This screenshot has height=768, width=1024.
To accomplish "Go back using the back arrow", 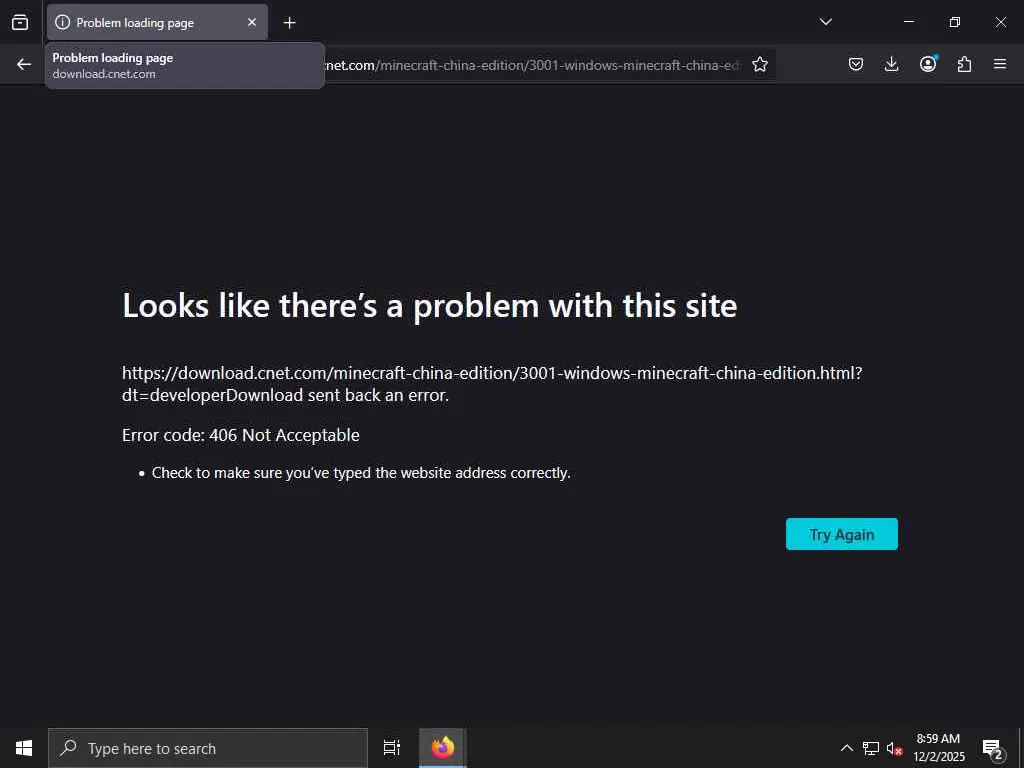I will coord(24,64).
